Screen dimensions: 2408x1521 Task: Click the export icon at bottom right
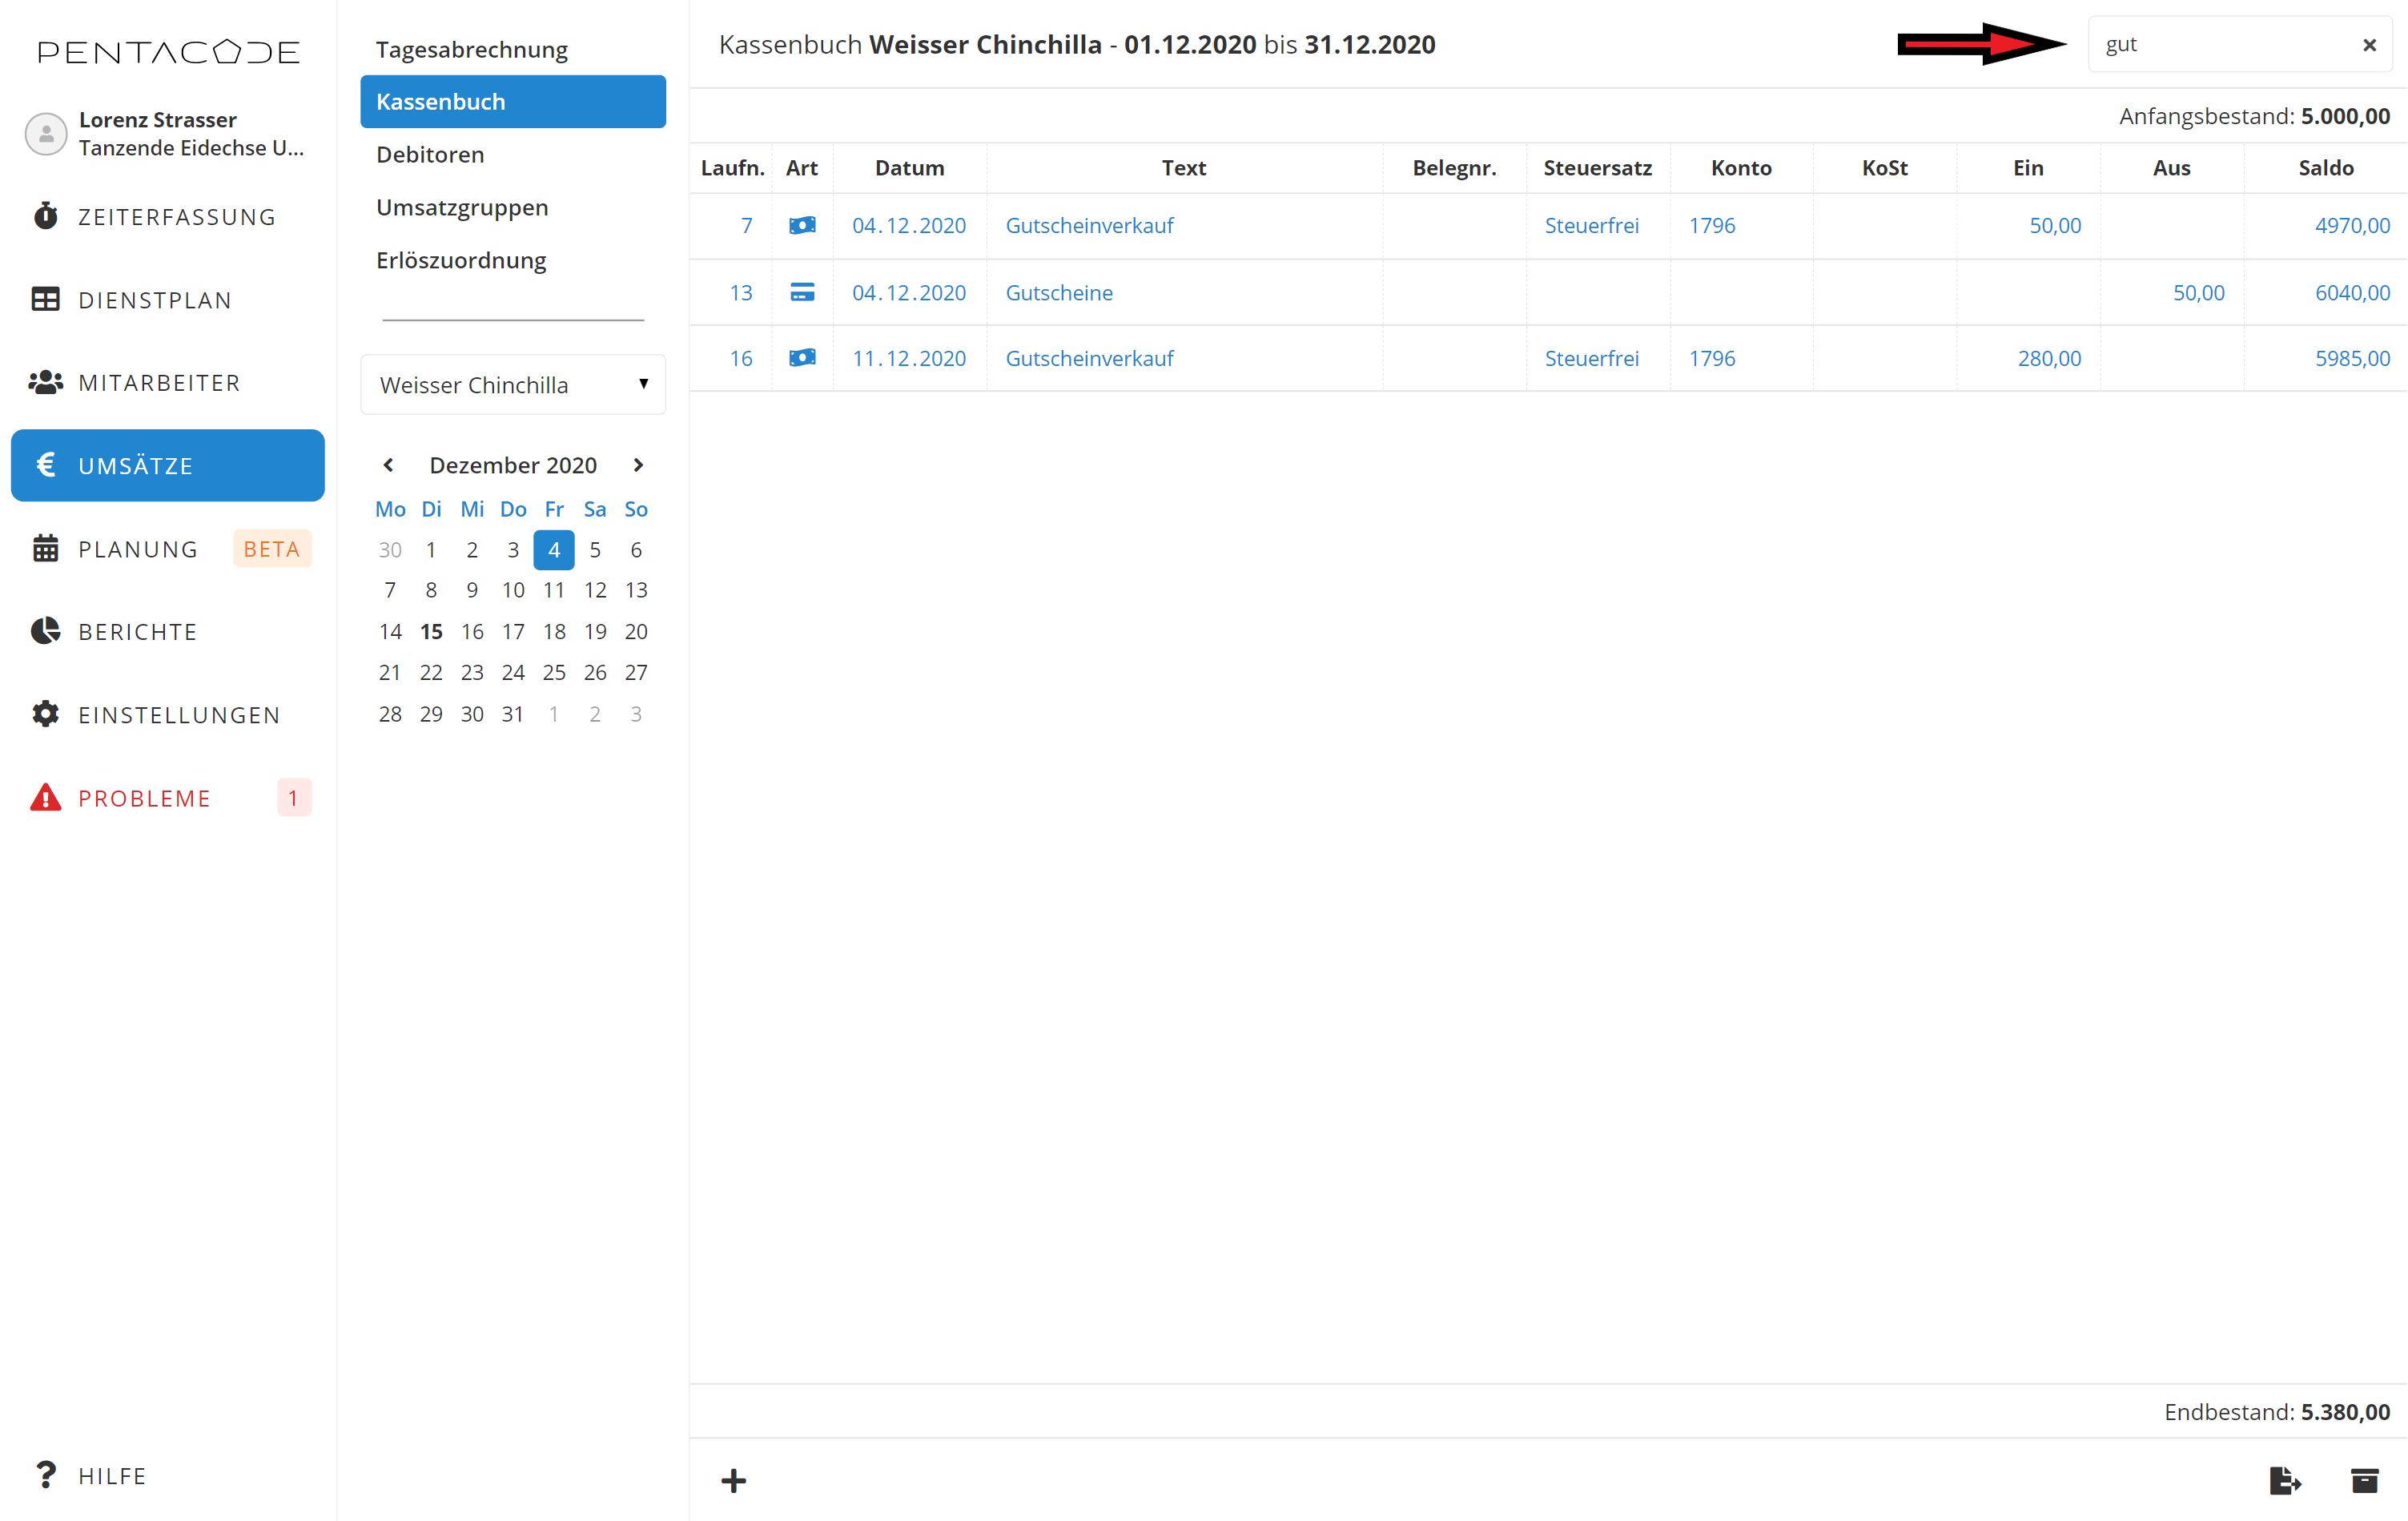point(2285,1480)
